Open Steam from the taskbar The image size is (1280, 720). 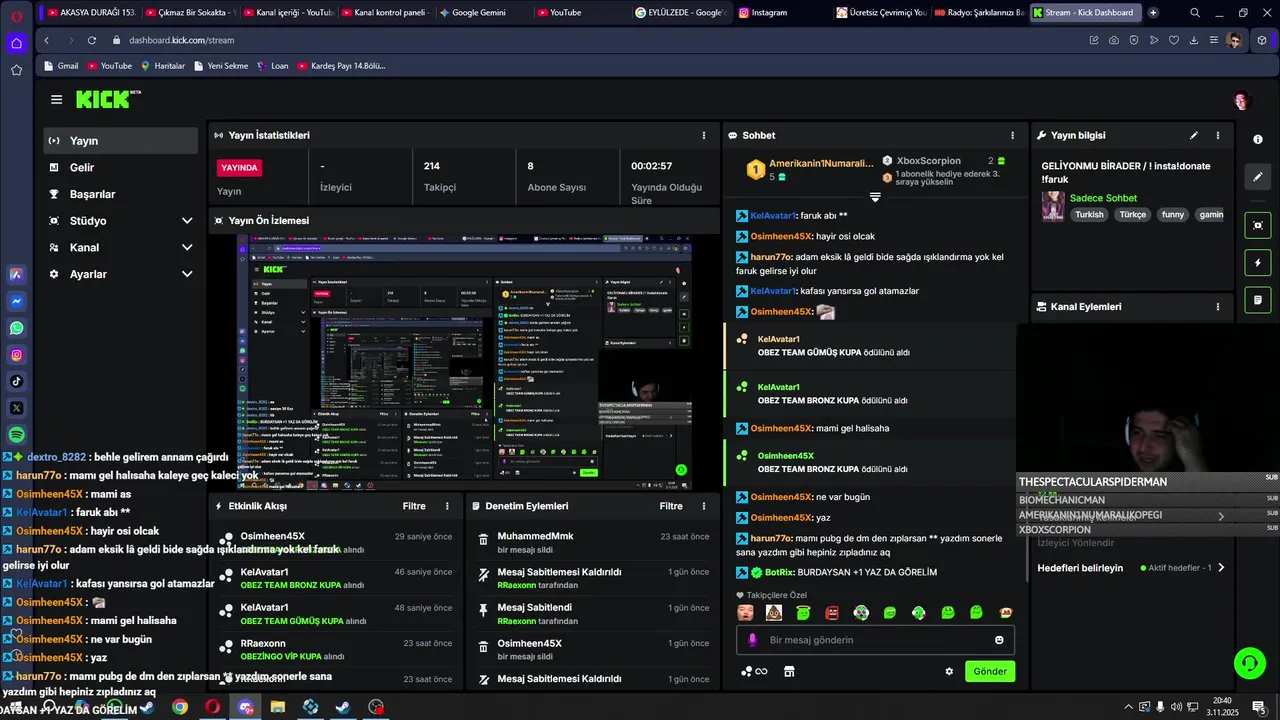click(x=343, y=707)
